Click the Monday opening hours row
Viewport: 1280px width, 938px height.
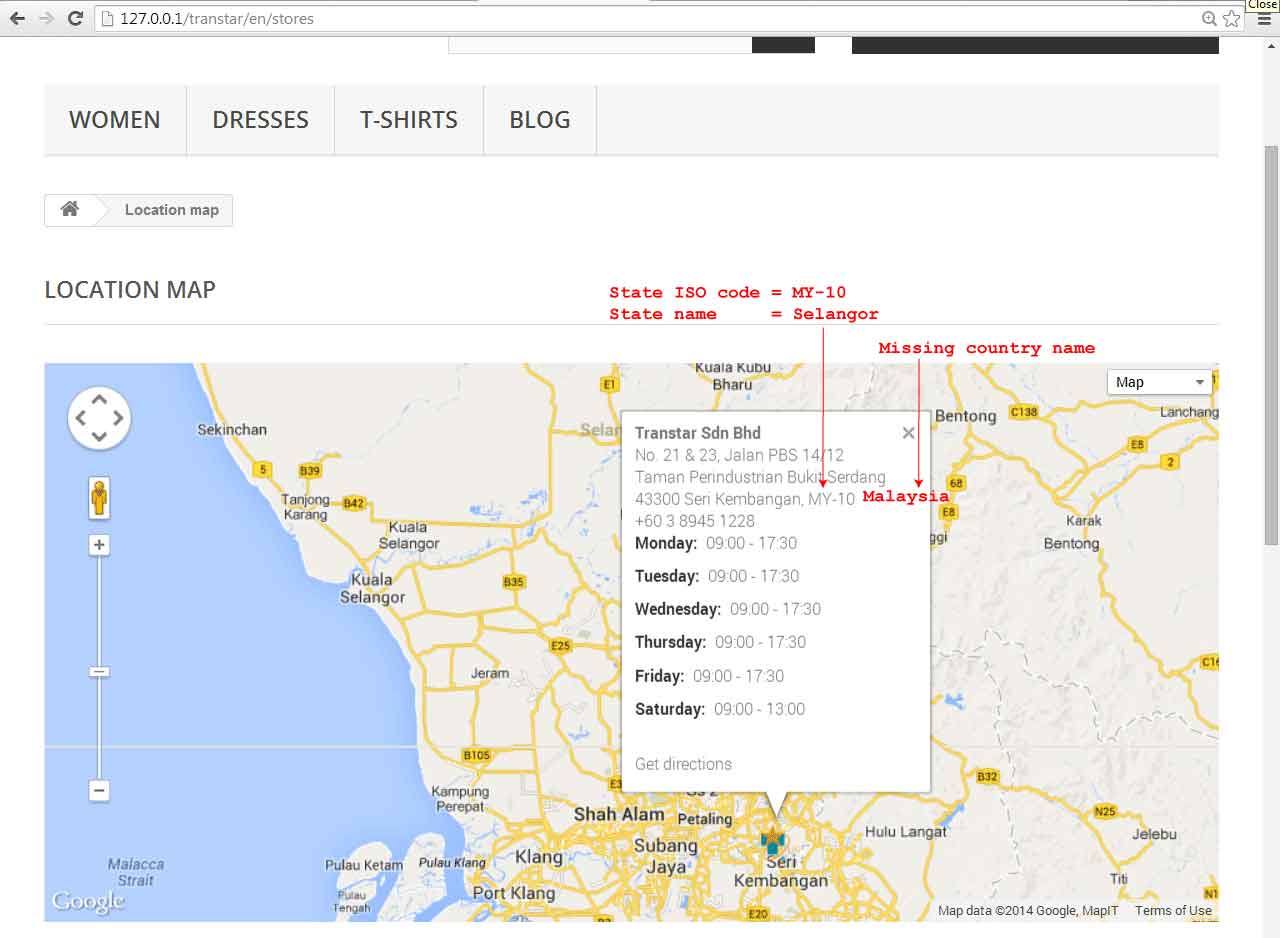(716, 543)
